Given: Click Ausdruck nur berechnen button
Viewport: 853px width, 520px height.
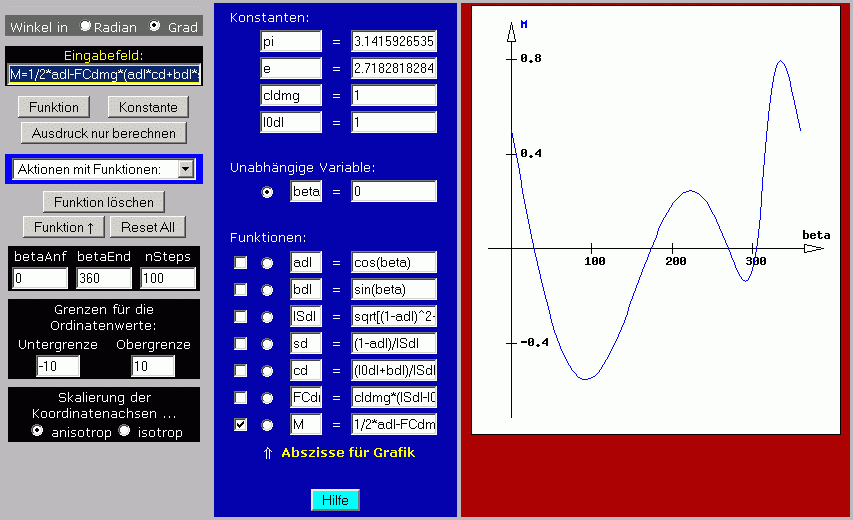Looking at the screenshot, I should click(104, 133).
